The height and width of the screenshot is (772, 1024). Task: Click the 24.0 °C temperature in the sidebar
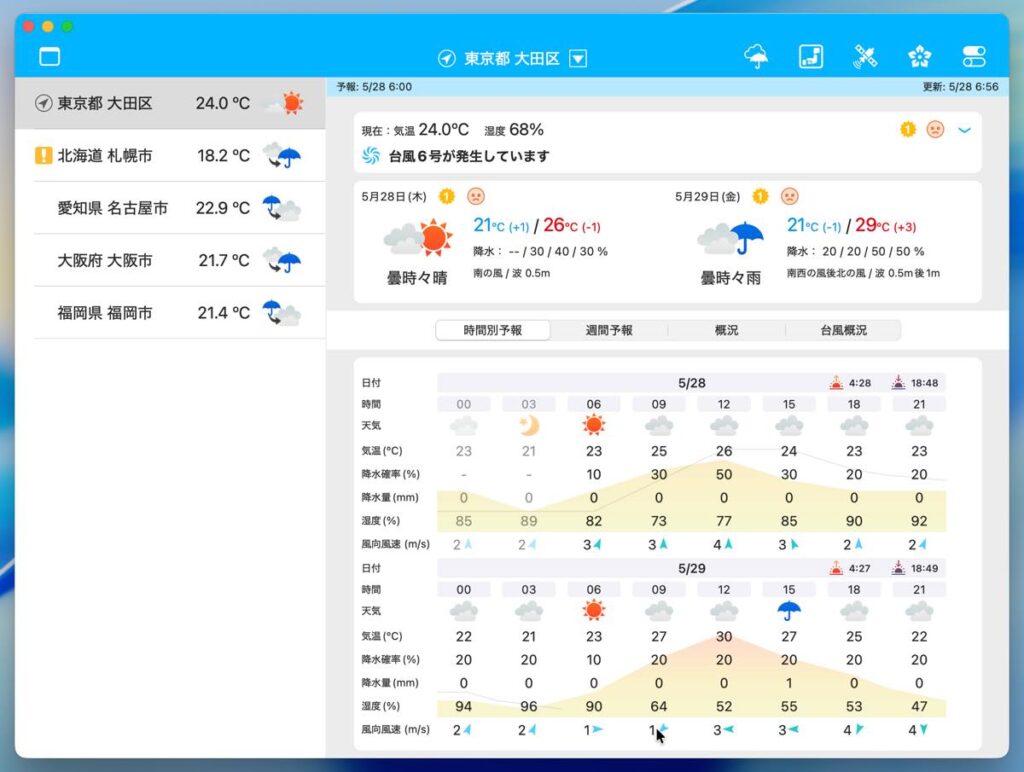point(223,103)
